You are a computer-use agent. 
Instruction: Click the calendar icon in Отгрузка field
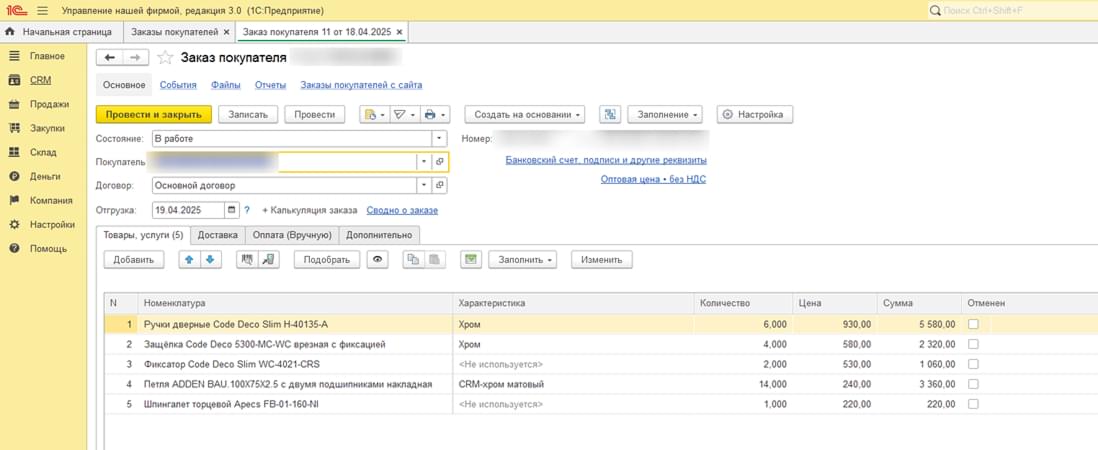tap(232, 210)
